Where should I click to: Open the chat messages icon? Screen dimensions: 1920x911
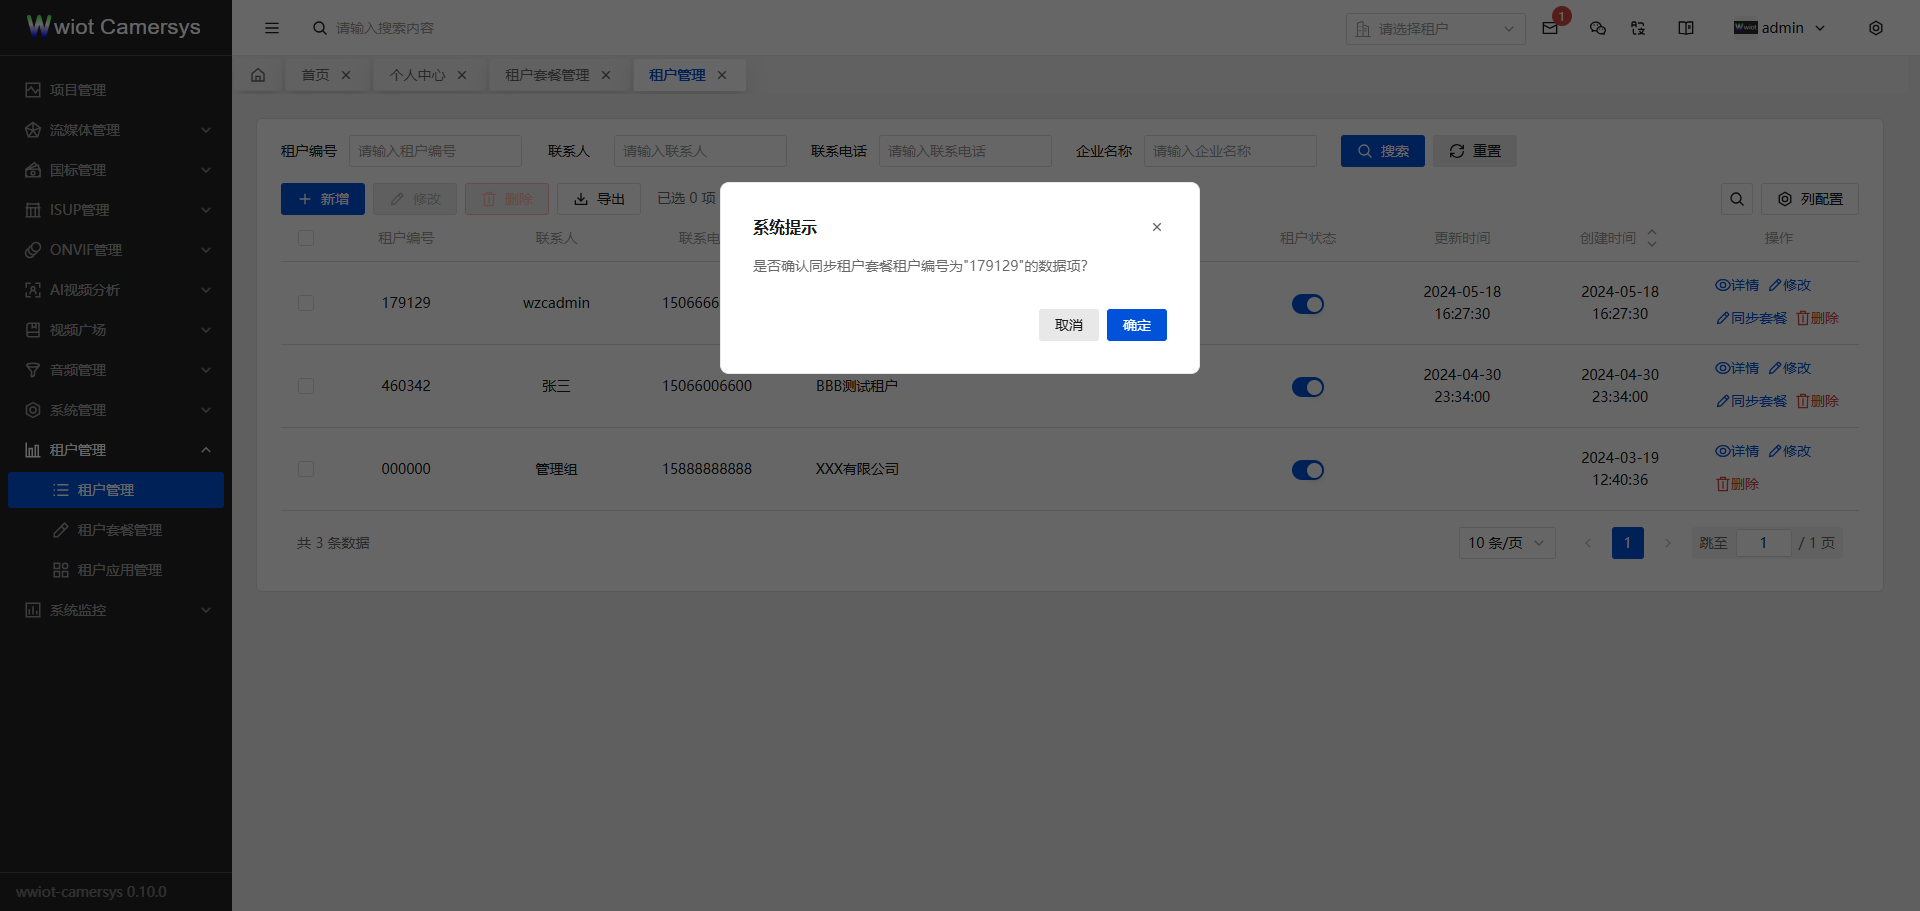pyautogui.click(x=1598, y=29)
